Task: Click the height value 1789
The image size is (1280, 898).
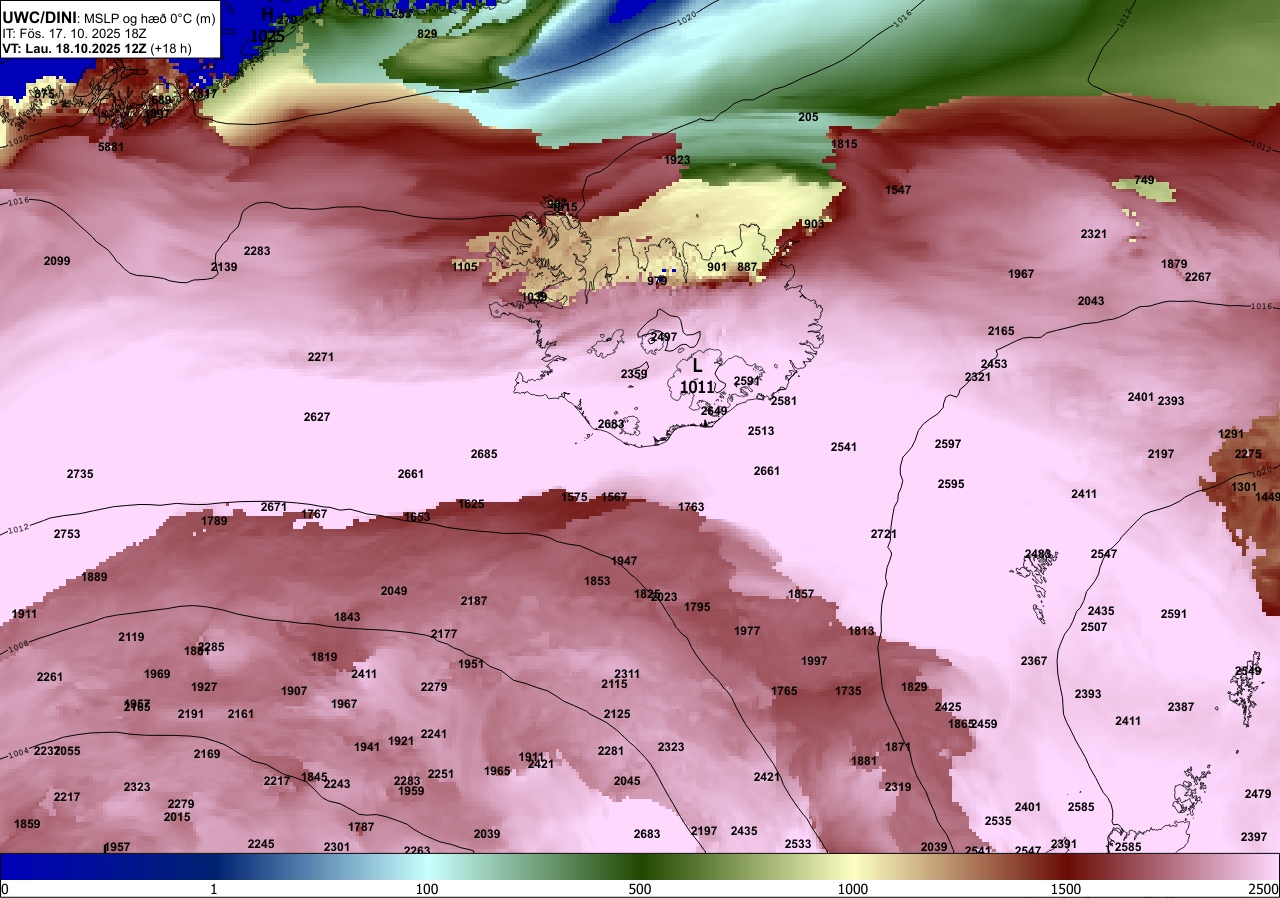Action: click(214, 521)
